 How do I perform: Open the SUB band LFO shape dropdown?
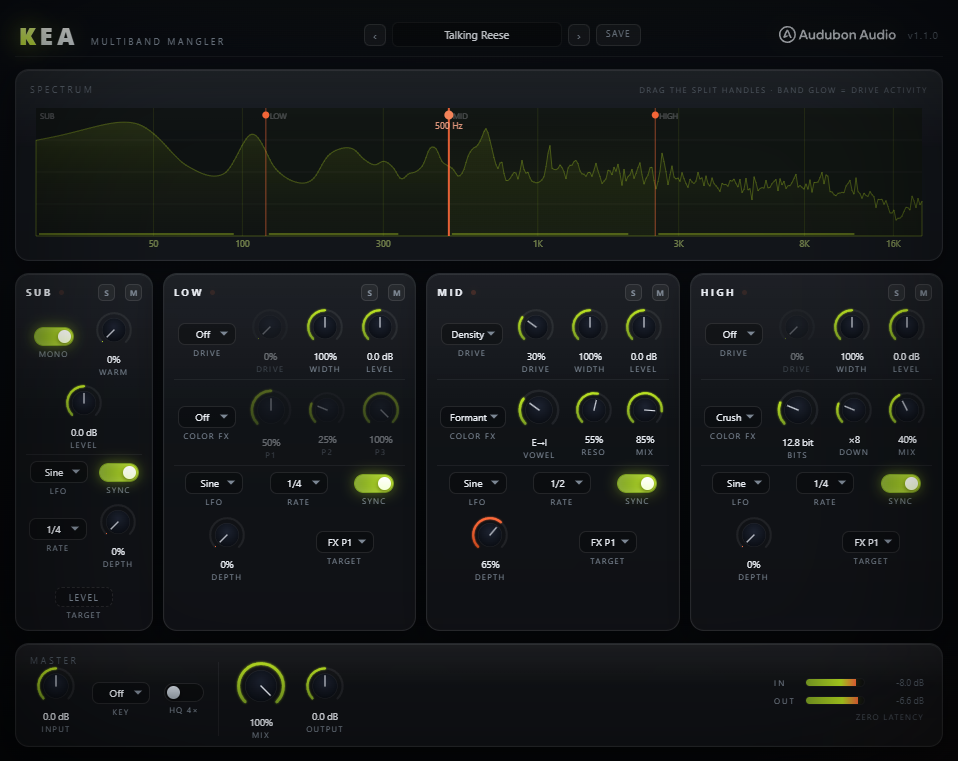[59, 472]
